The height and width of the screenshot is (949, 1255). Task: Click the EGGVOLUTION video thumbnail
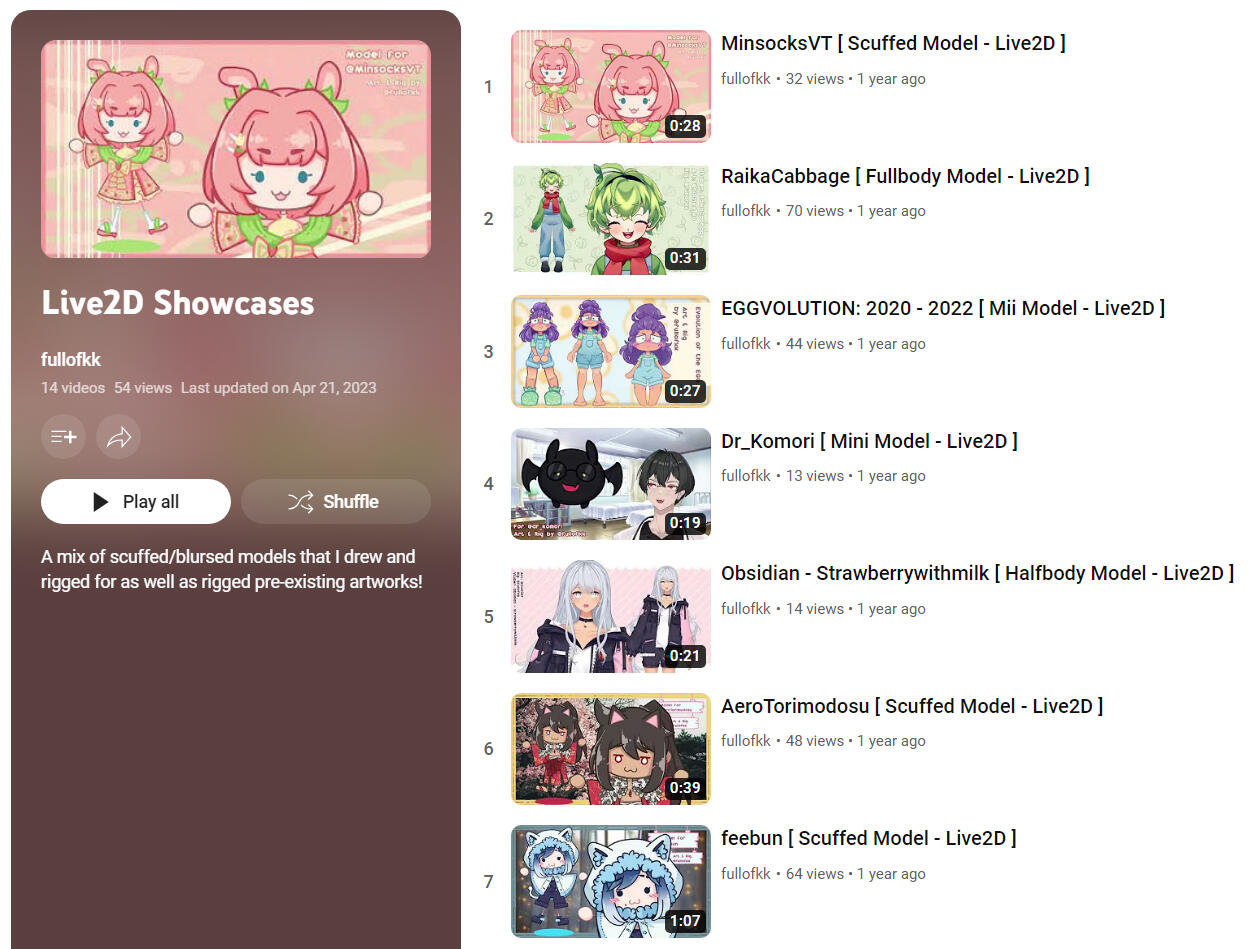(x=611, y=351)
